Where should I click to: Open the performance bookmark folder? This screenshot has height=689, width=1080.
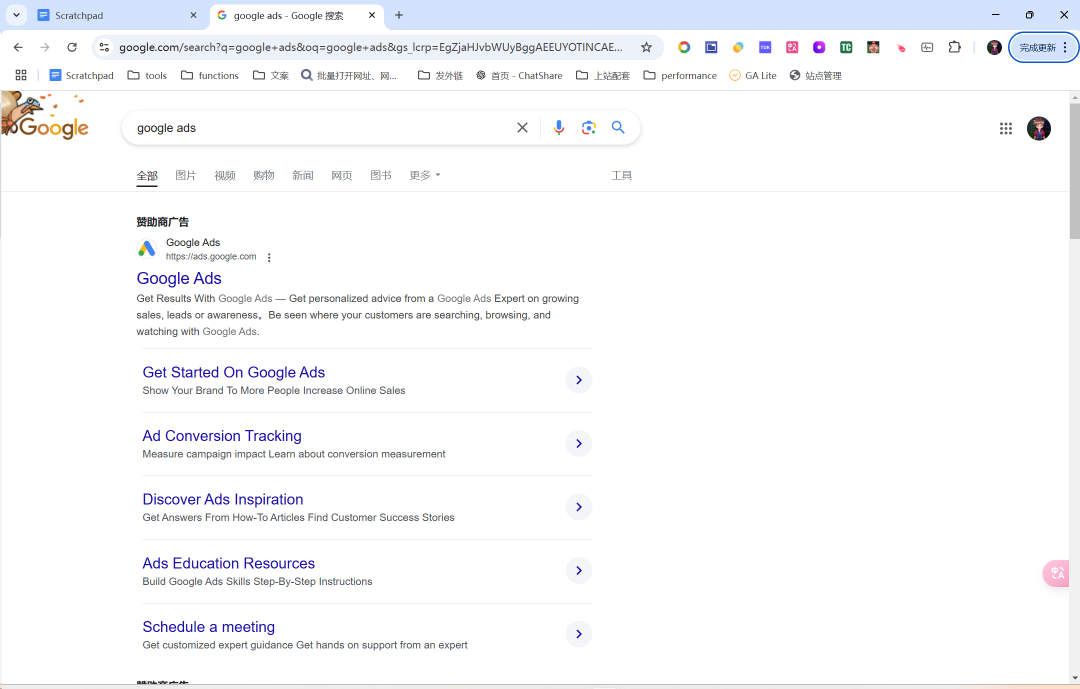[x=680, y=75]
